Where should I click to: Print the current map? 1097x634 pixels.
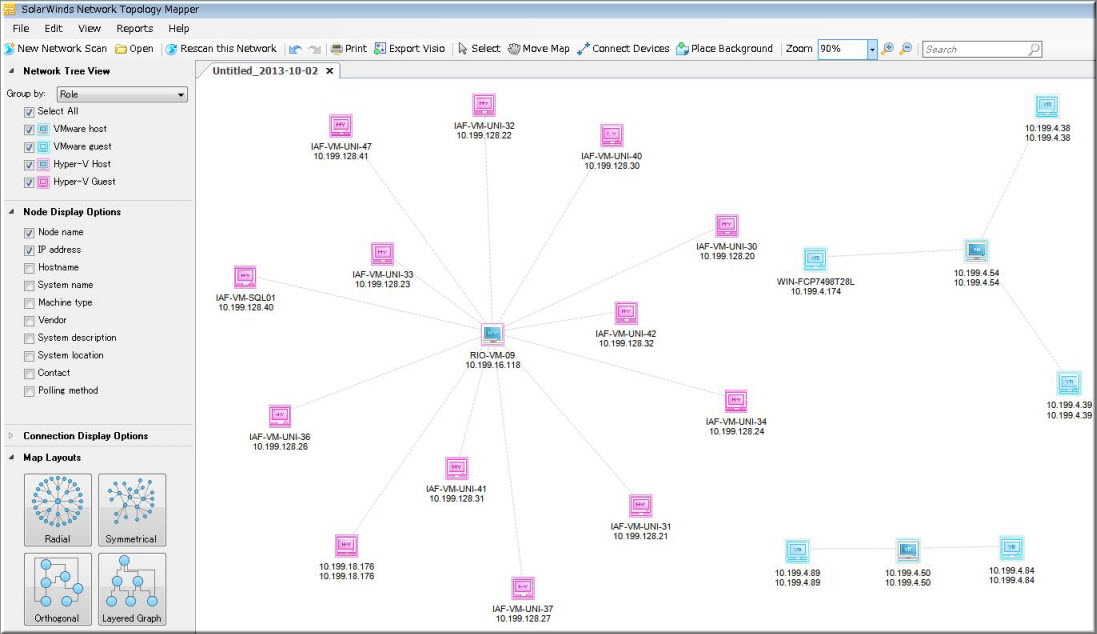pyautogui.click(x=348, y=49)
